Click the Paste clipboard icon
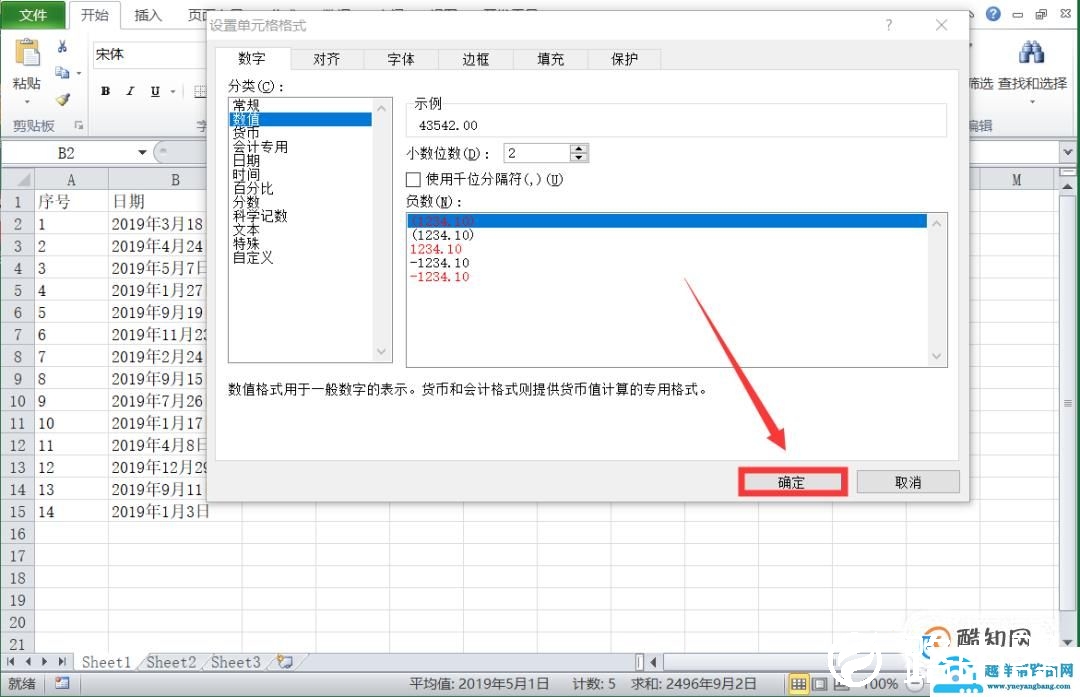 click(27, 54)
